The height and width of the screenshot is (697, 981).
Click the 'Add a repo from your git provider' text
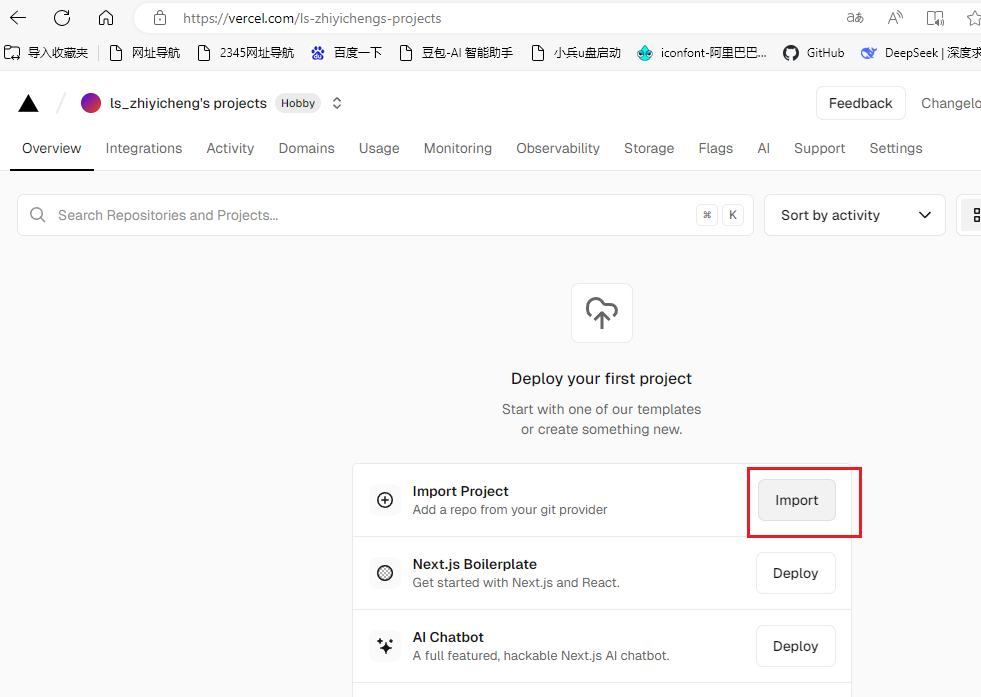(510, 509)
